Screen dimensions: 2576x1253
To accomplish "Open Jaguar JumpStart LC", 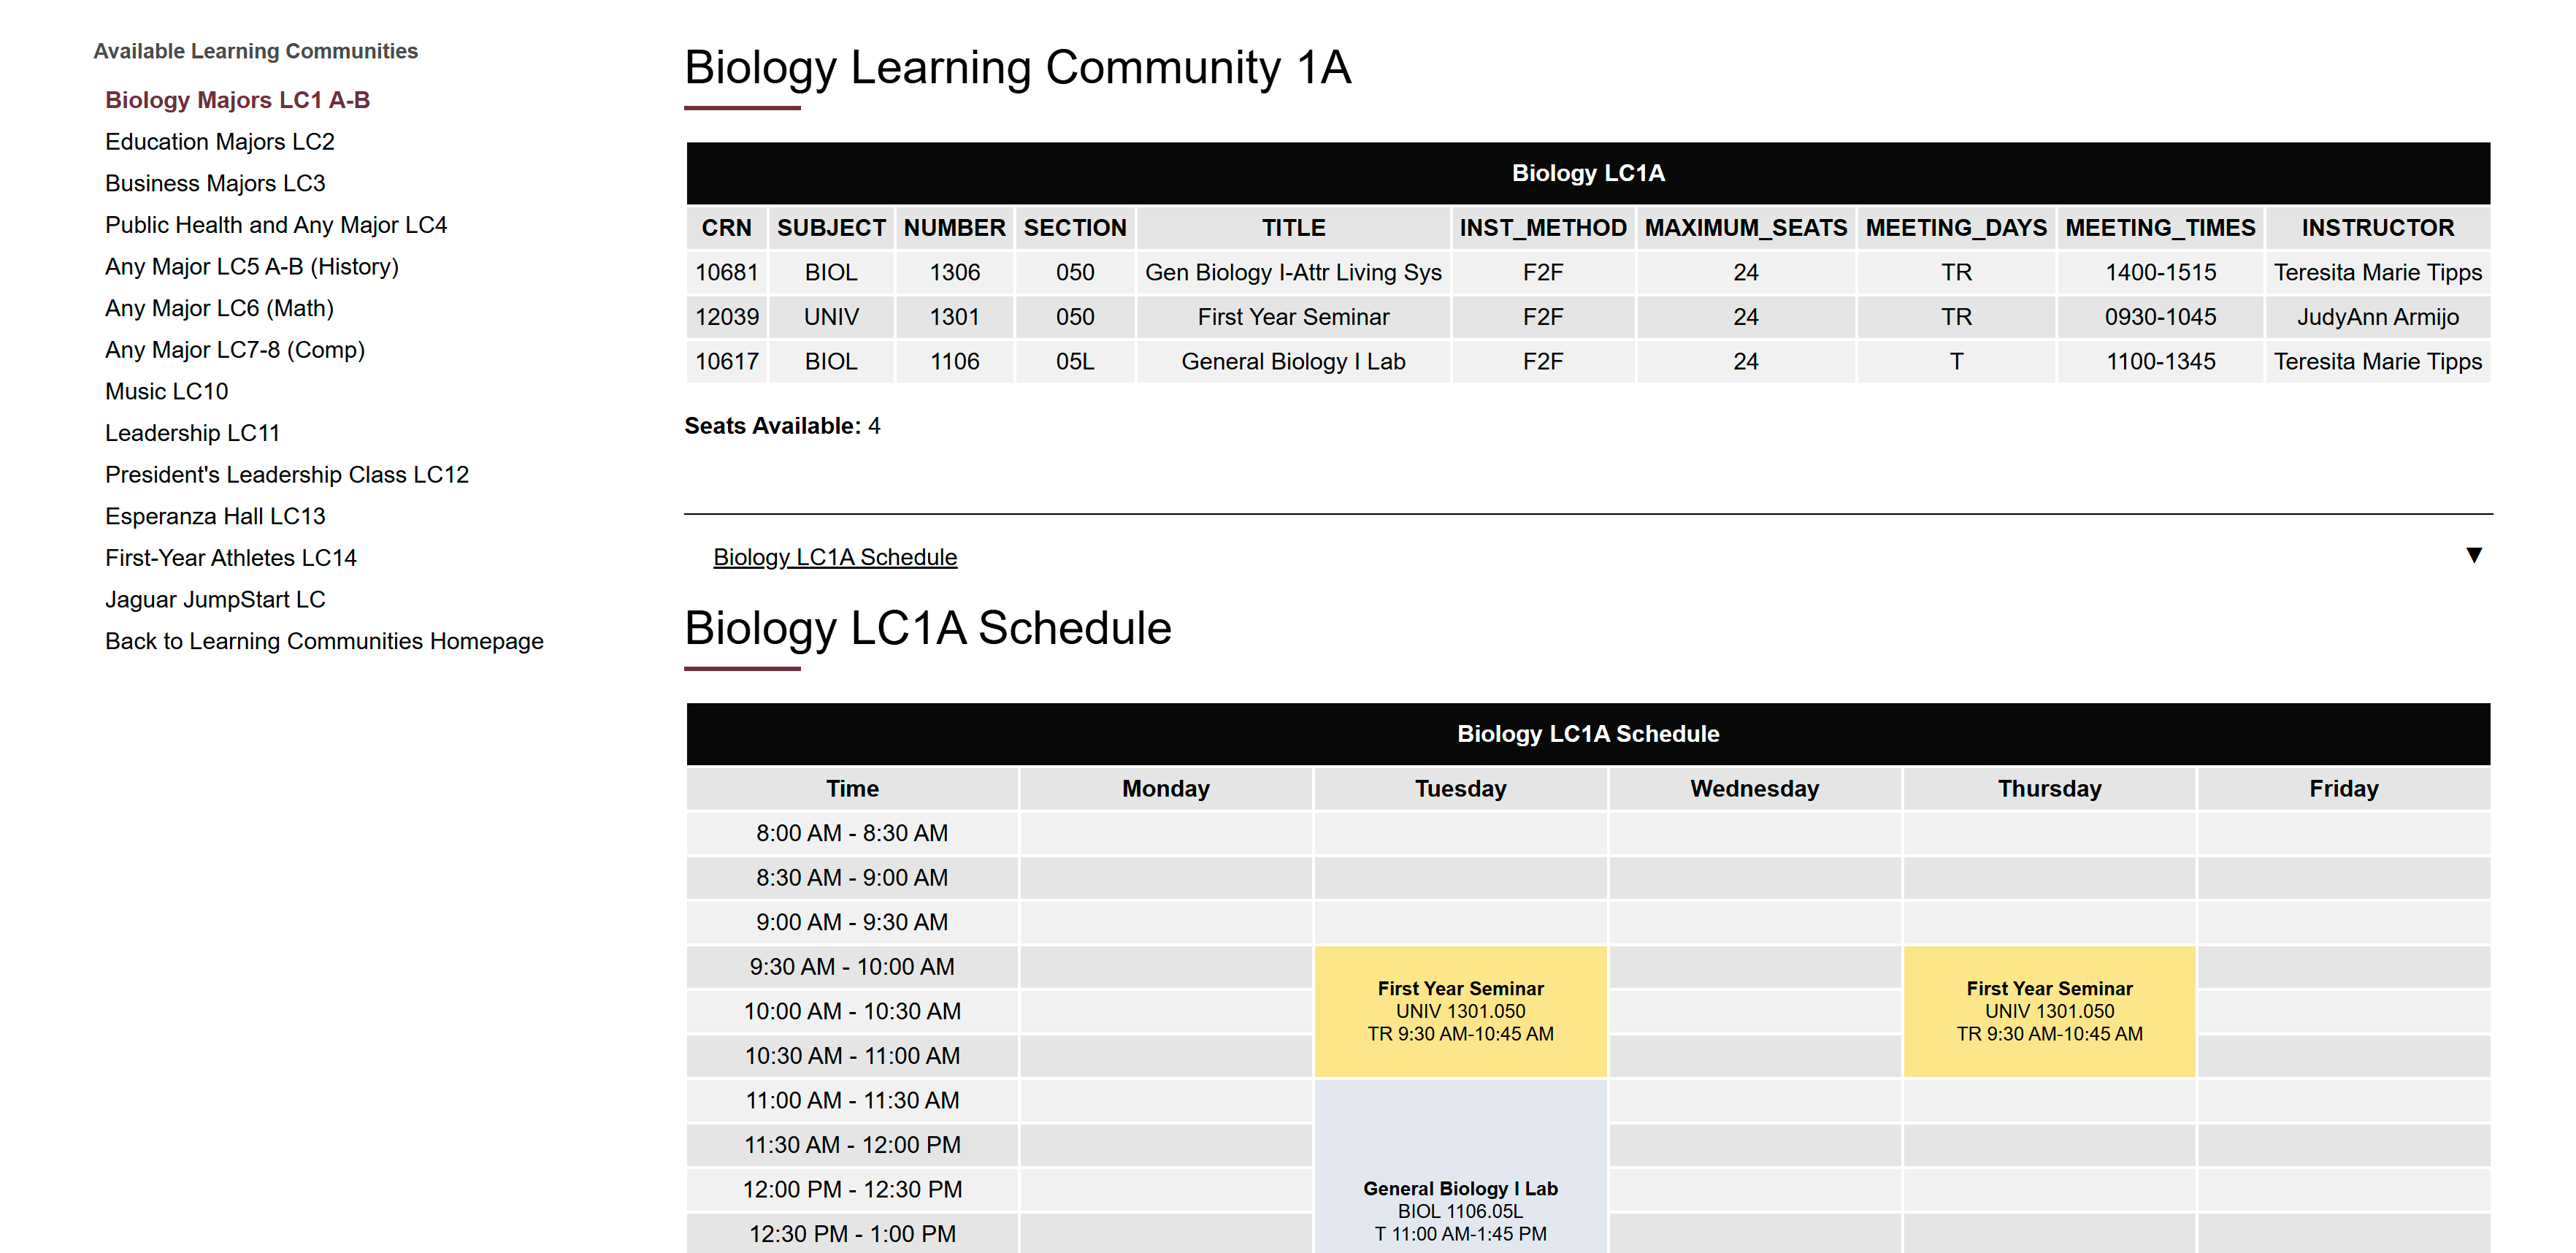I will pos(214,598).
